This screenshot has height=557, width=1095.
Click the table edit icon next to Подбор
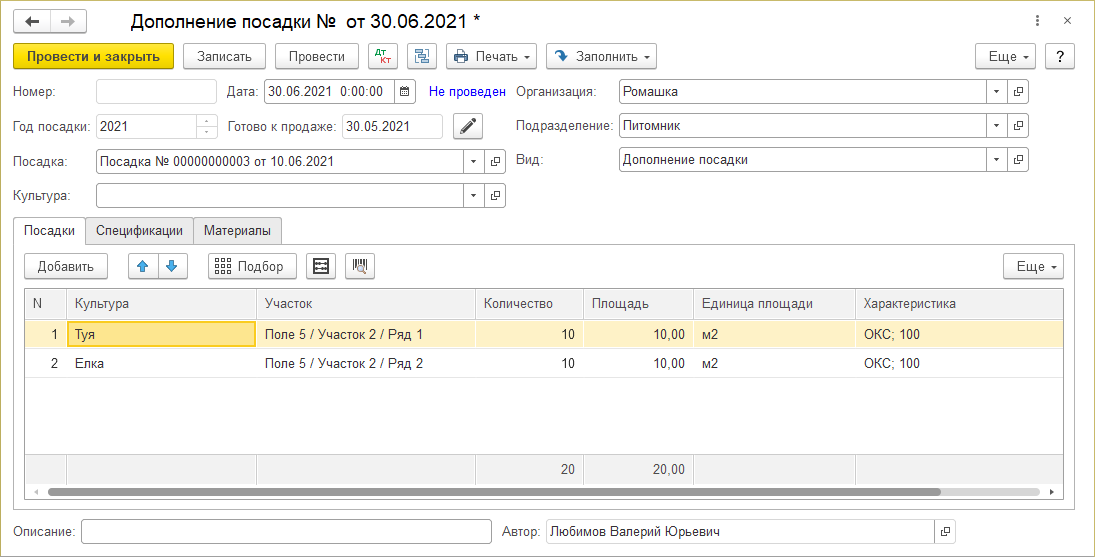pos(321,266)
